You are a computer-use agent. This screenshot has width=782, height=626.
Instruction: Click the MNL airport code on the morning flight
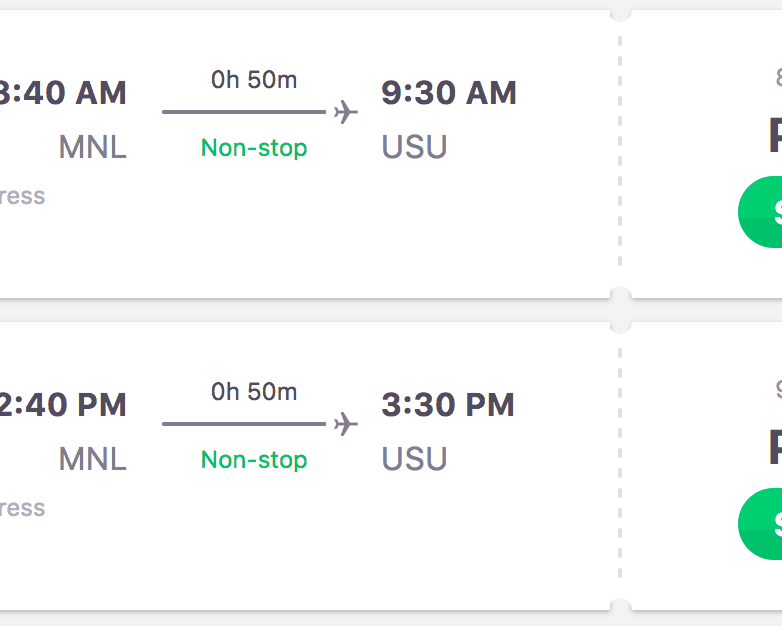point(93,147)
